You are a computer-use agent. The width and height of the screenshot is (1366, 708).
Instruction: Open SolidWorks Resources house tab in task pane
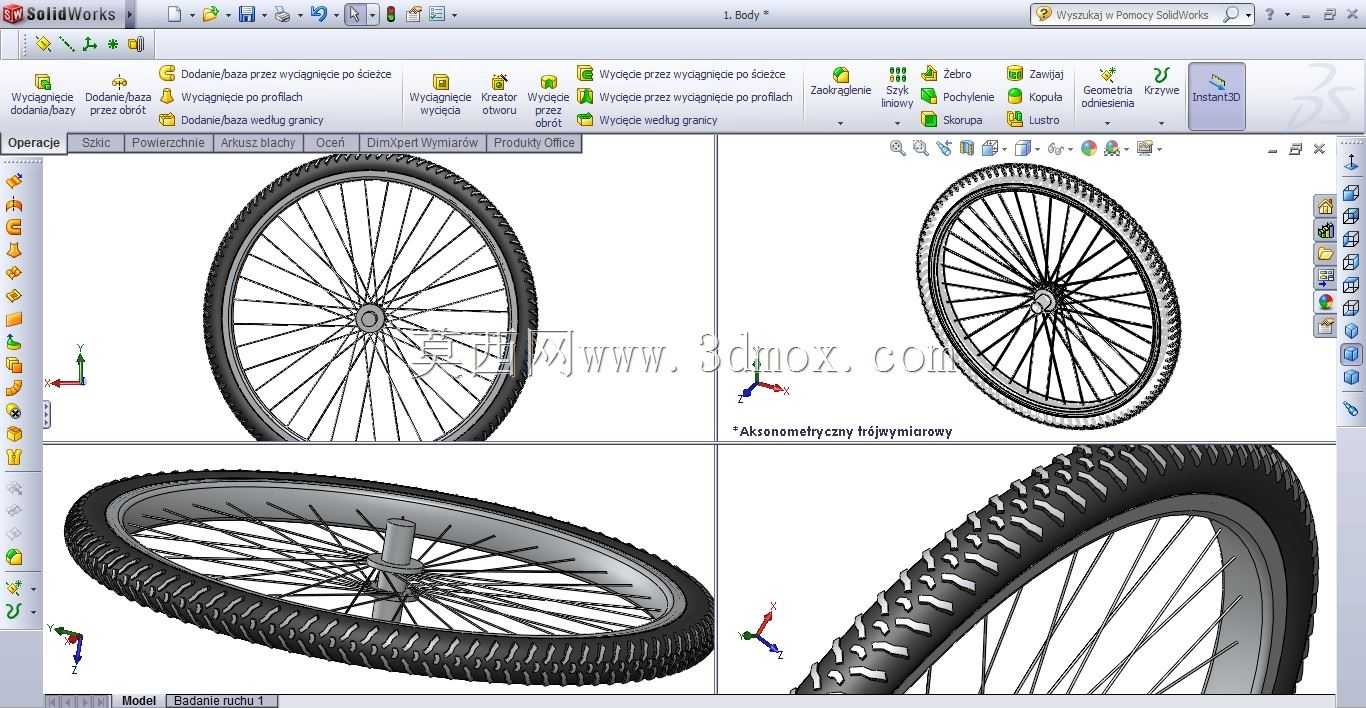[1325, 207]
